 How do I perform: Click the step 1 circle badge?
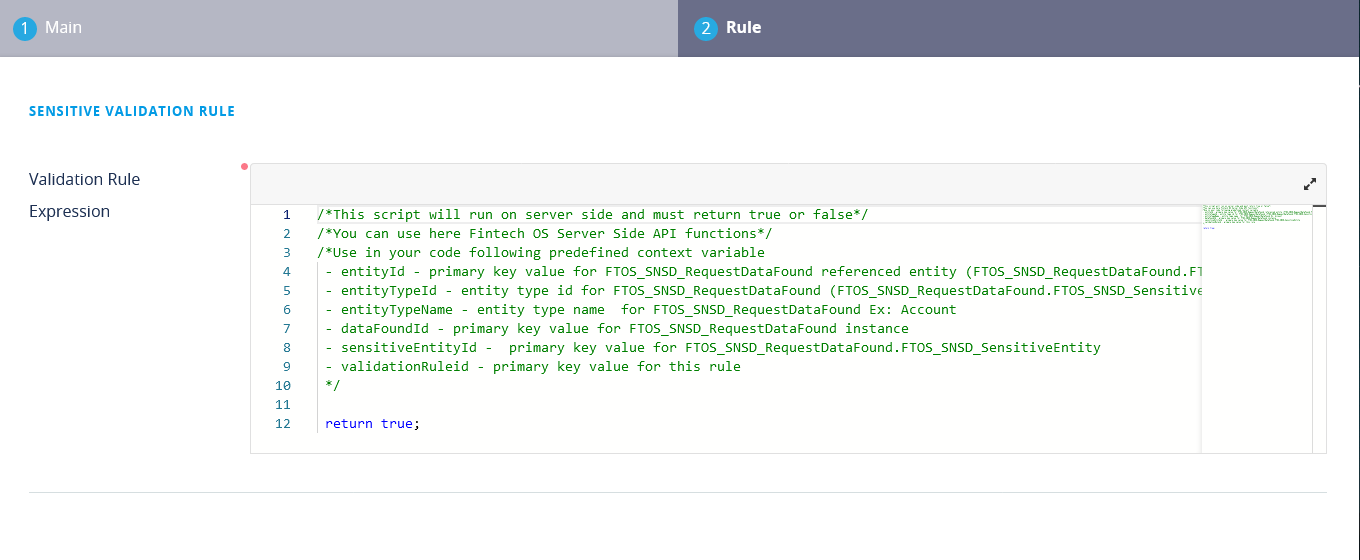pyautogui.click(x=25, y=29)
